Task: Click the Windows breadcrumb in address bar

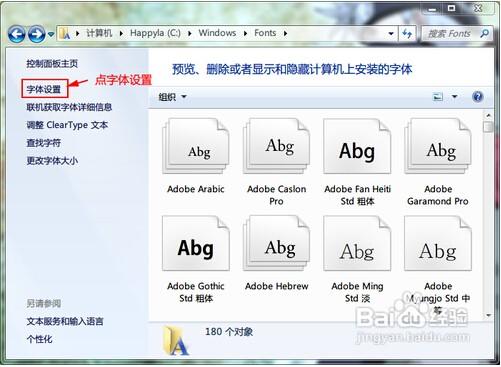Action: click(217, 33)
